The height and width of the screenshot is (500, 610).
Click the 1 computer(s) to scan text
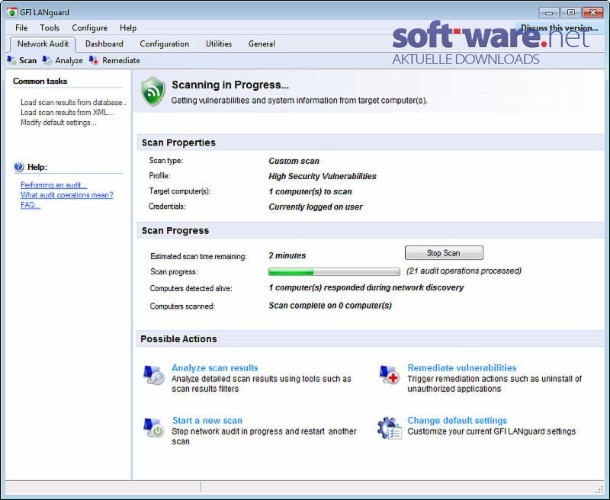pyautogui.click(x=310, y=191)
